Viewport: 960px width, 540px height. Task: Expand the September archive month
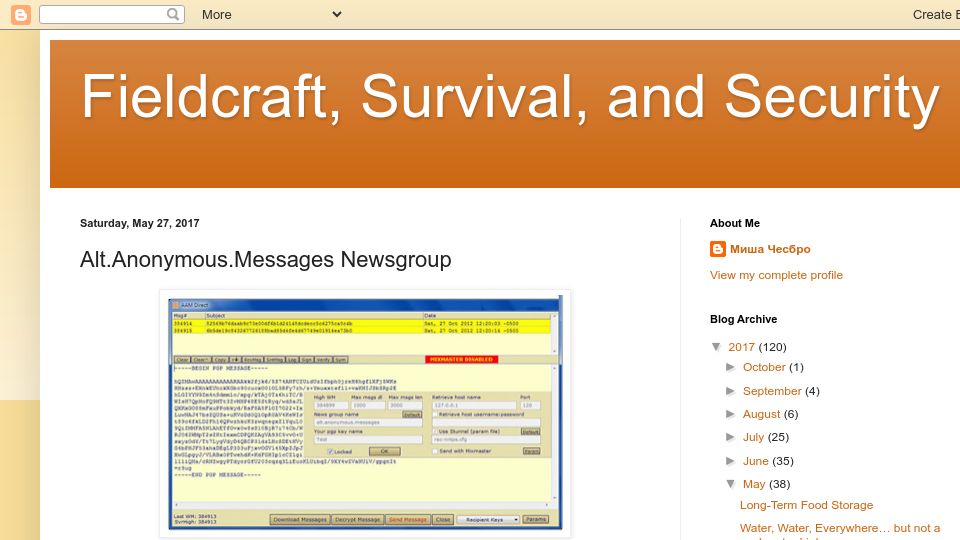(730, 391)
